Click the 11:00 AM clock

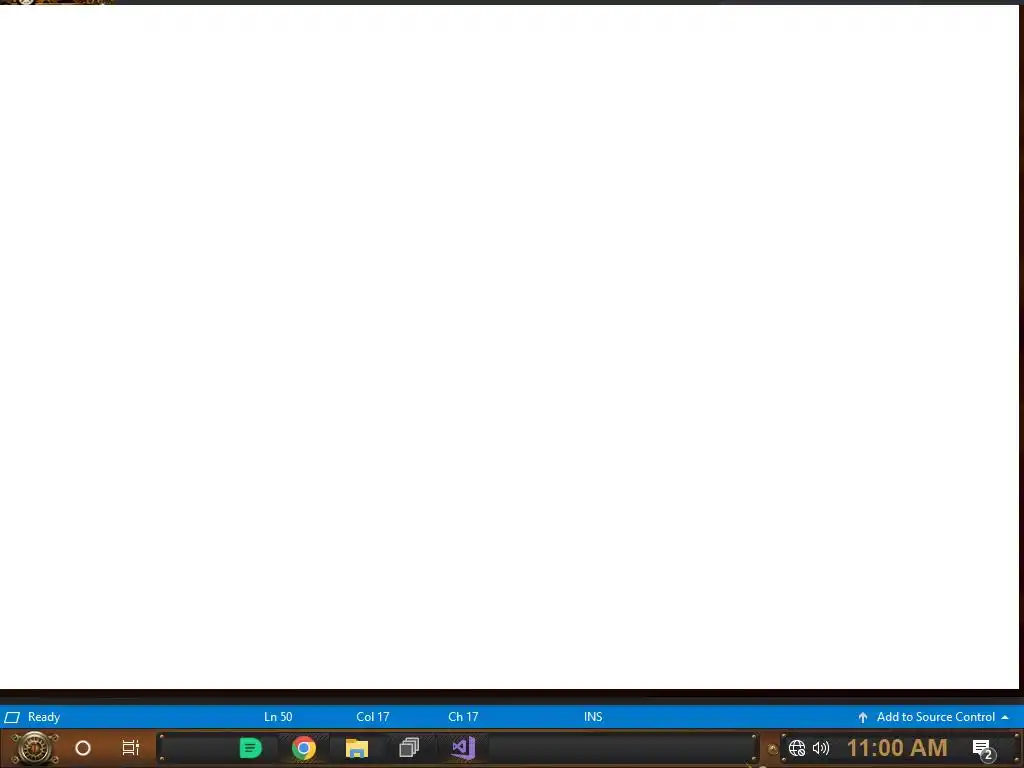[x=897, y=748]
